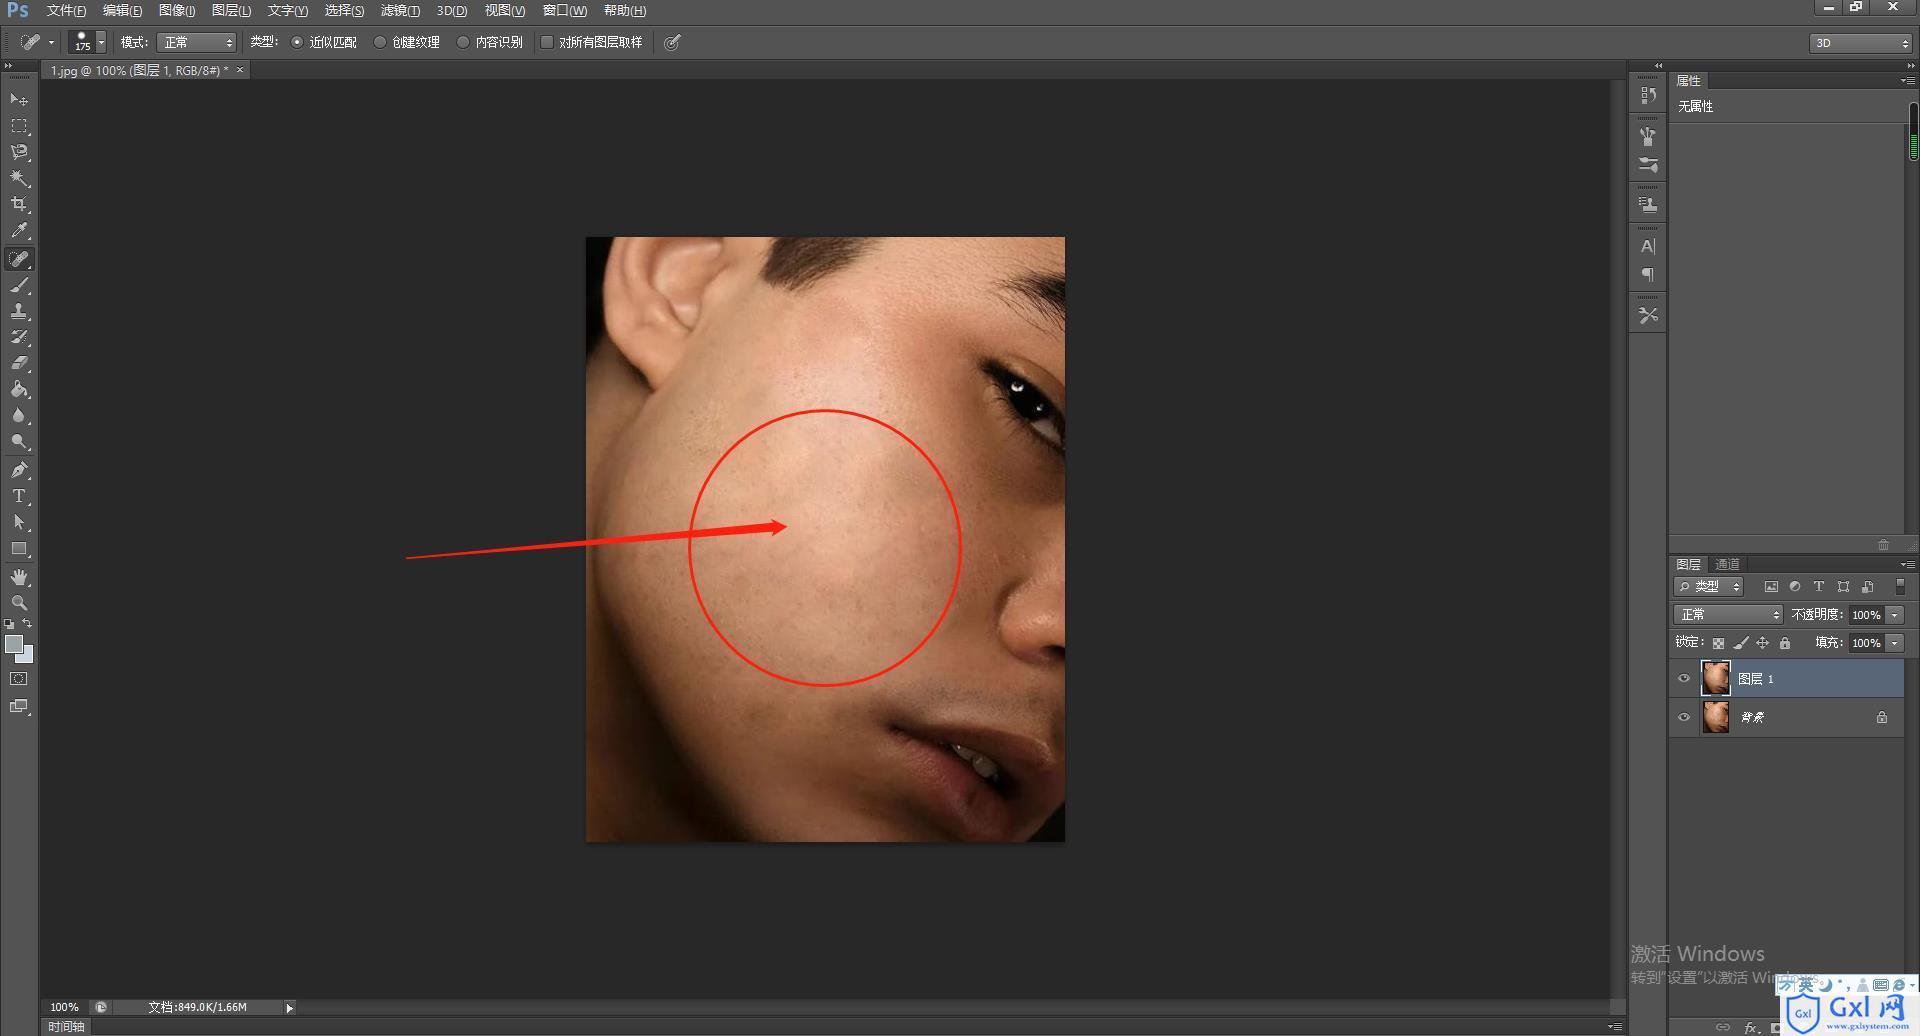This screenshot has height=1036, width=1920.
Task: Click the foreground color swatch
Action: pos(14,644)
